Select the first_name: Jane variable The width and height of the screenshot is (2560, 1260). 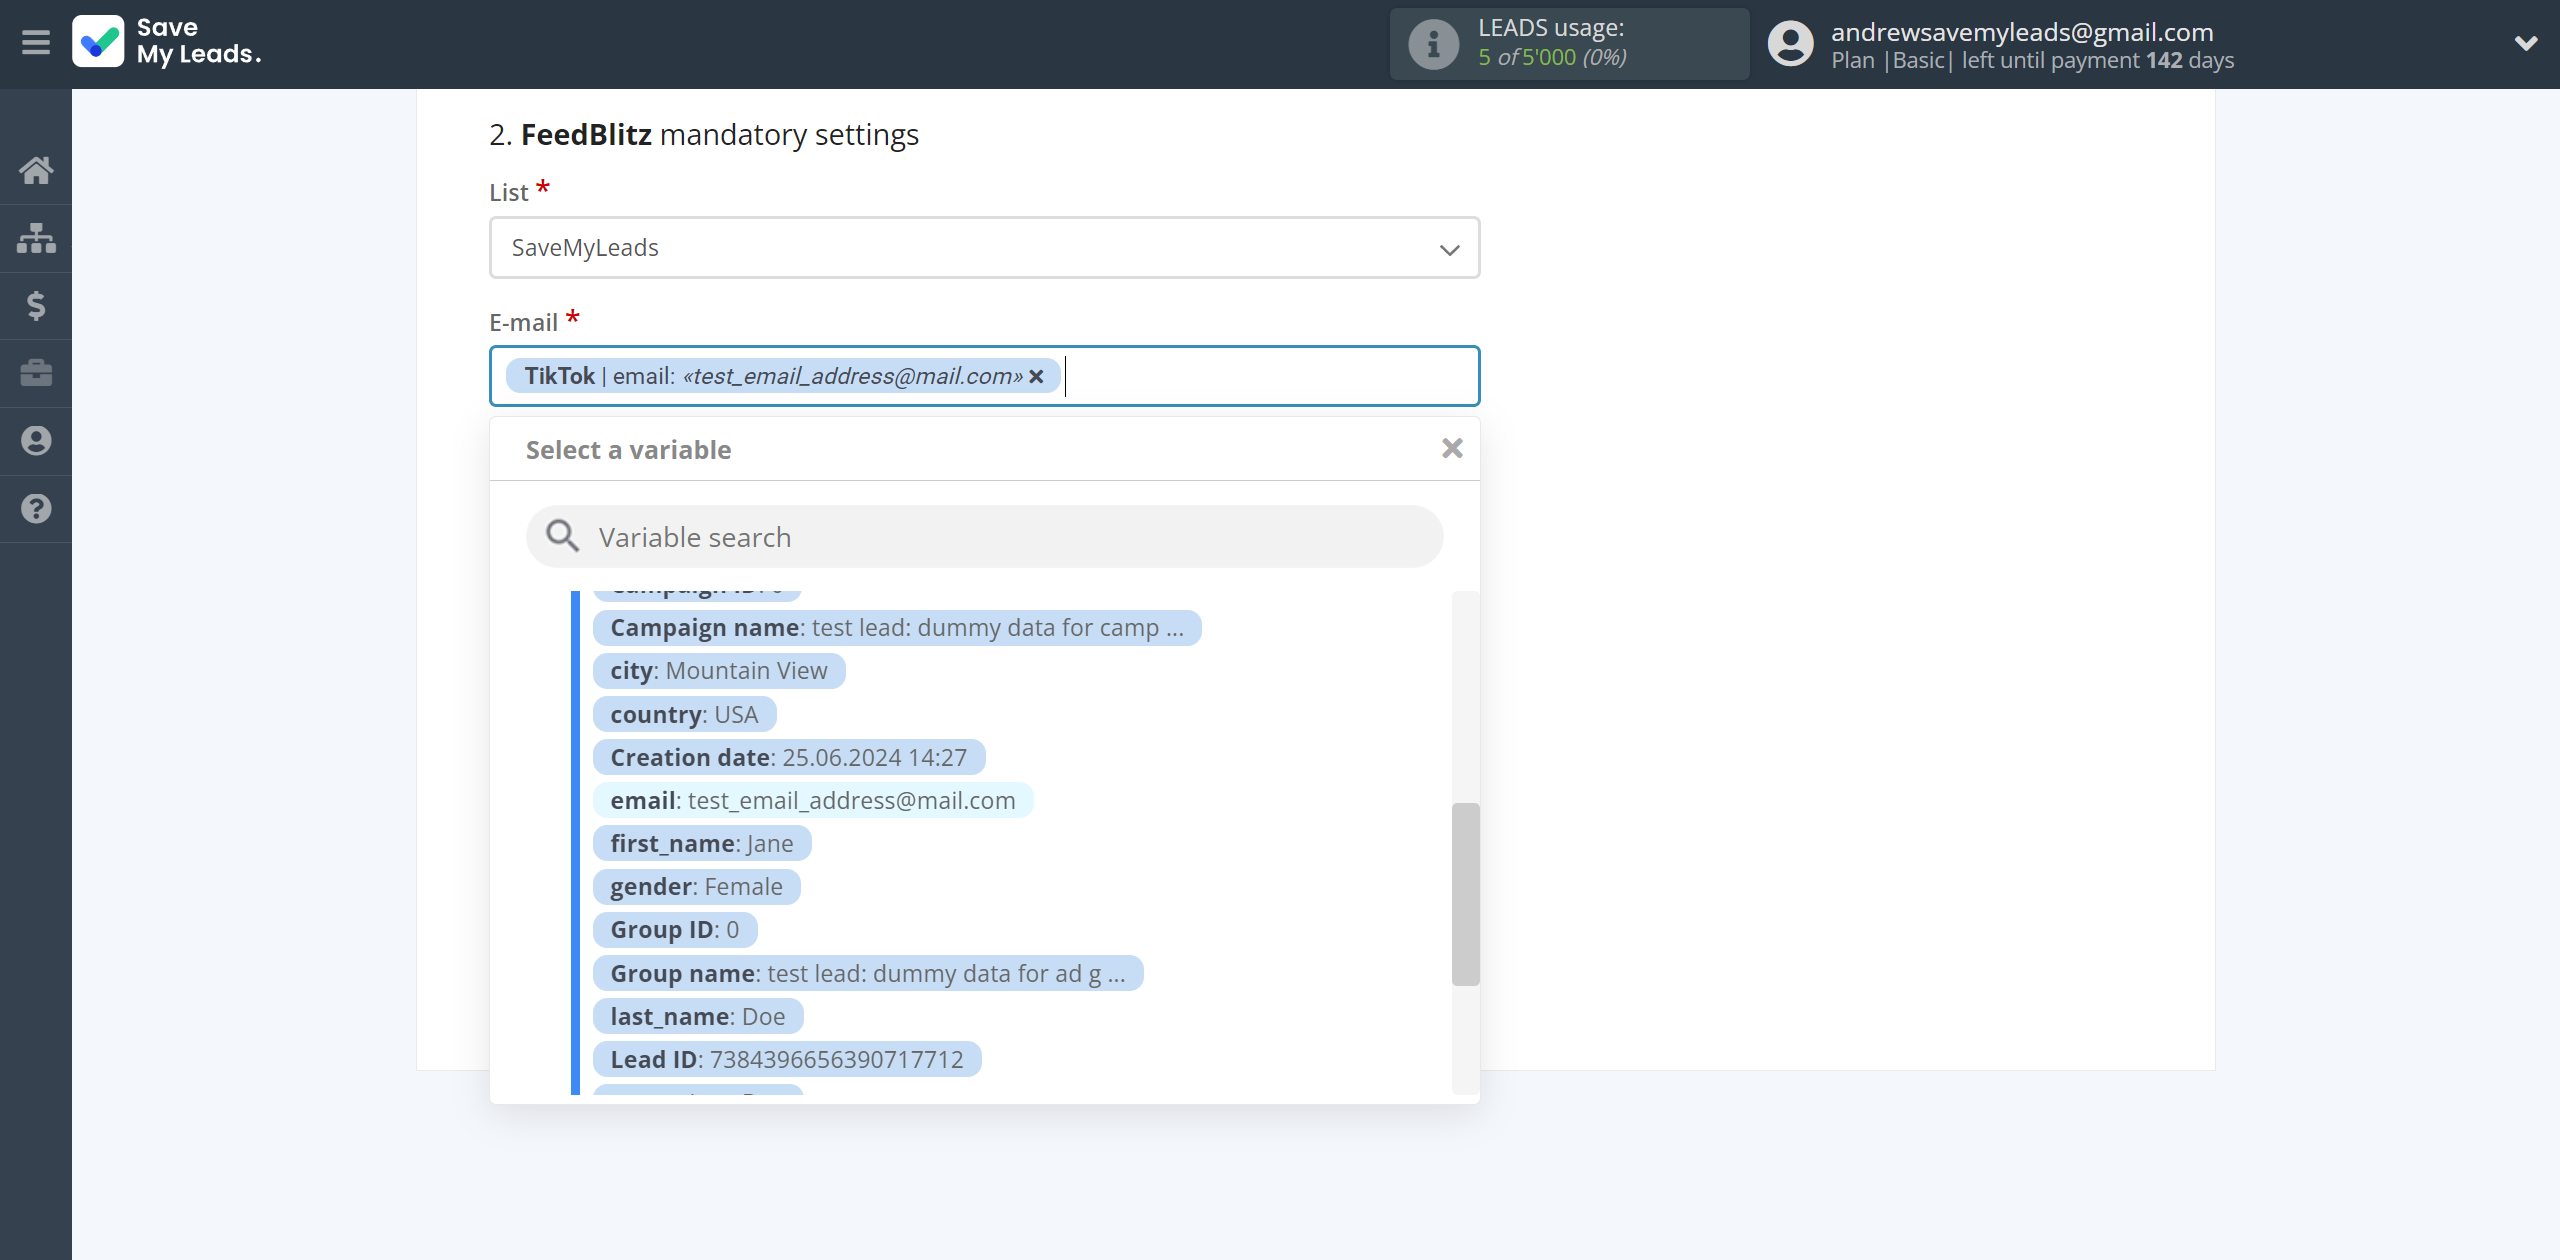point(702,843)
